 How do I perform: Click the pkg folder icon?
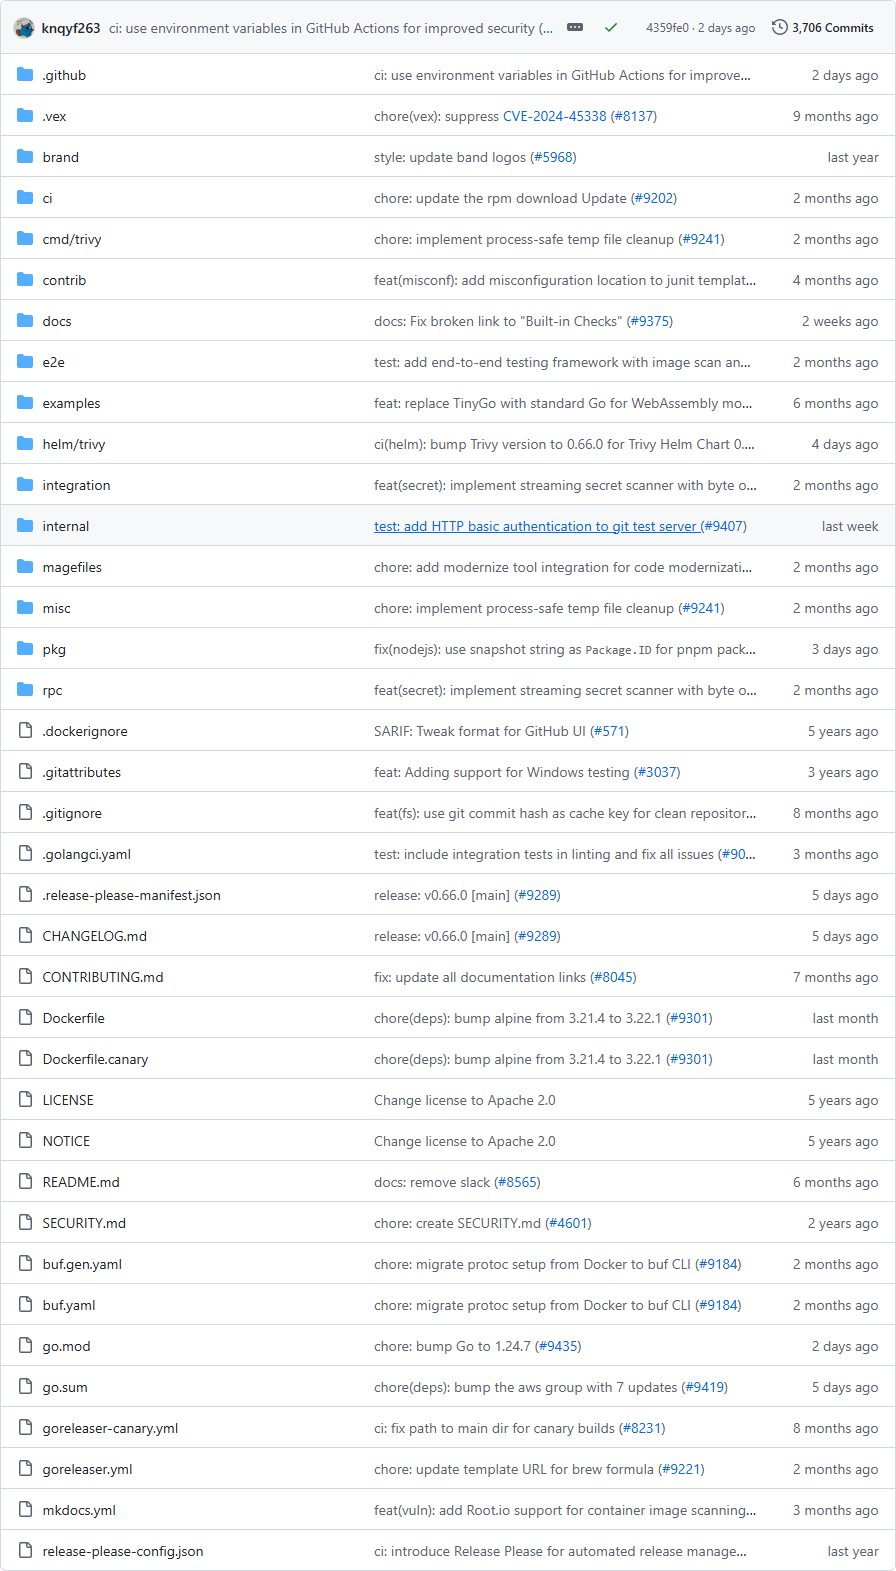tap(25, 649)
